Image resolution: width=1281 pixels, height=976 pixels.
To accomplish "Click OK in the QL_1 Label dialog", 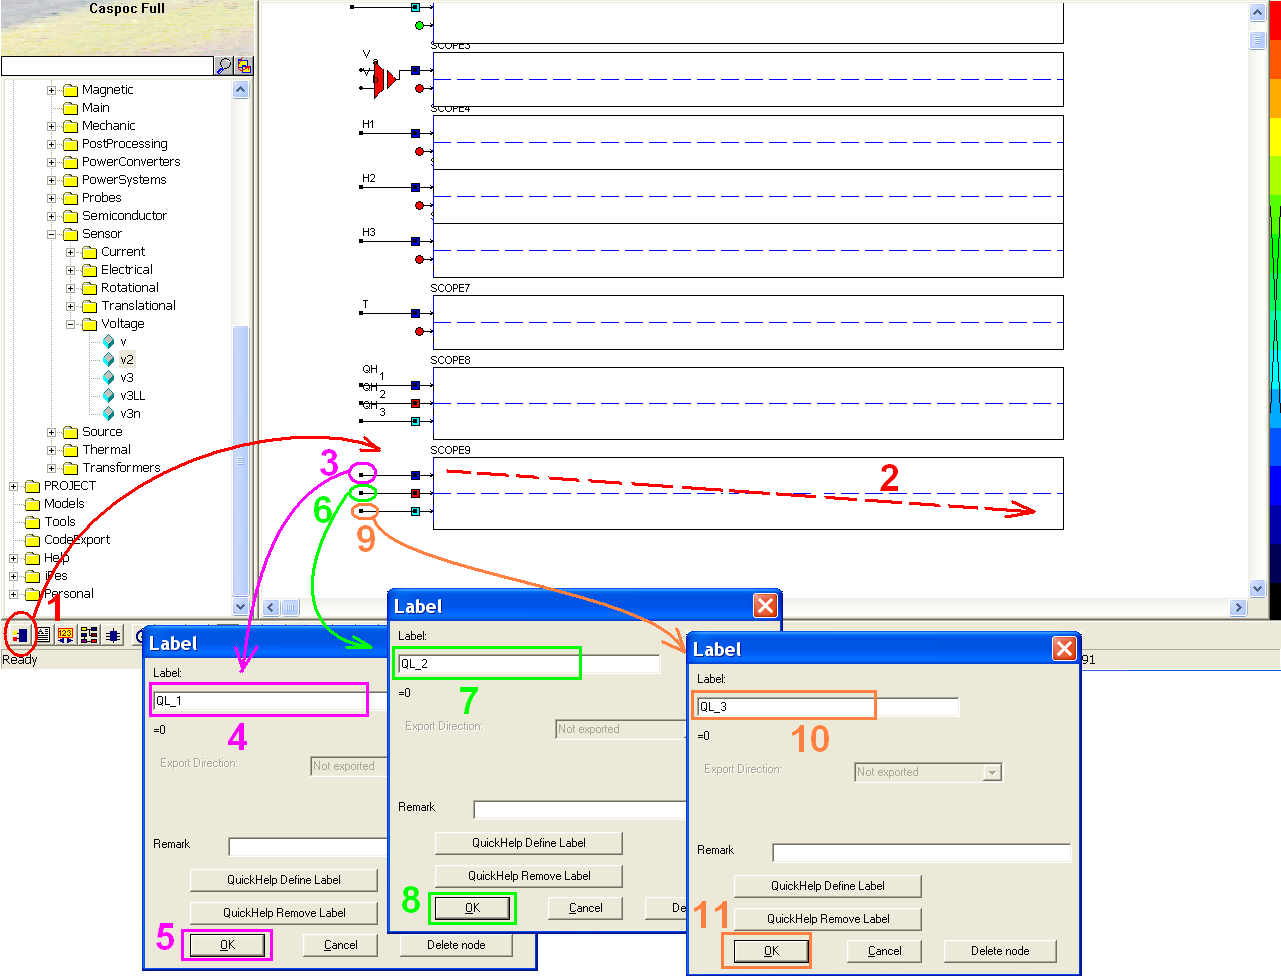I will tap(228, 945).
